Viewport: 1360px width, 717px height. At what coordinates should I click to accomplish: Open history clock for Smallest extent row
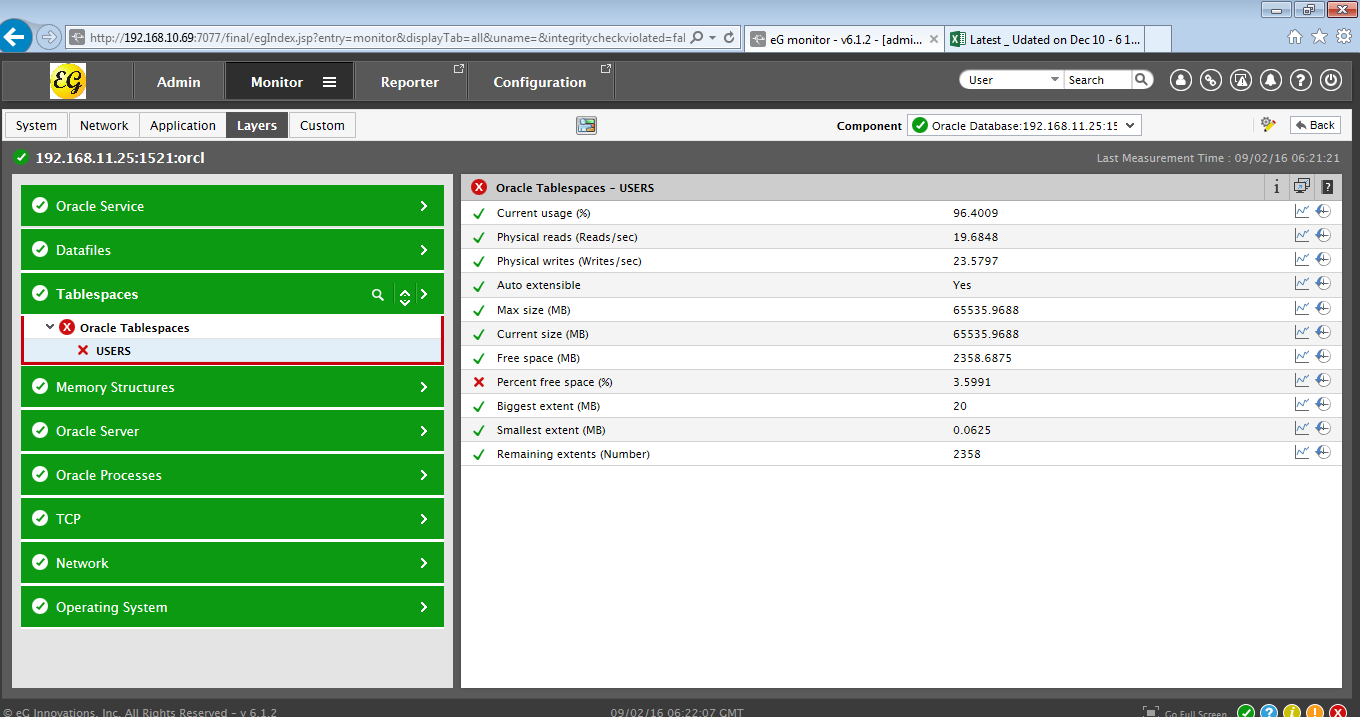click(1323, 428)
